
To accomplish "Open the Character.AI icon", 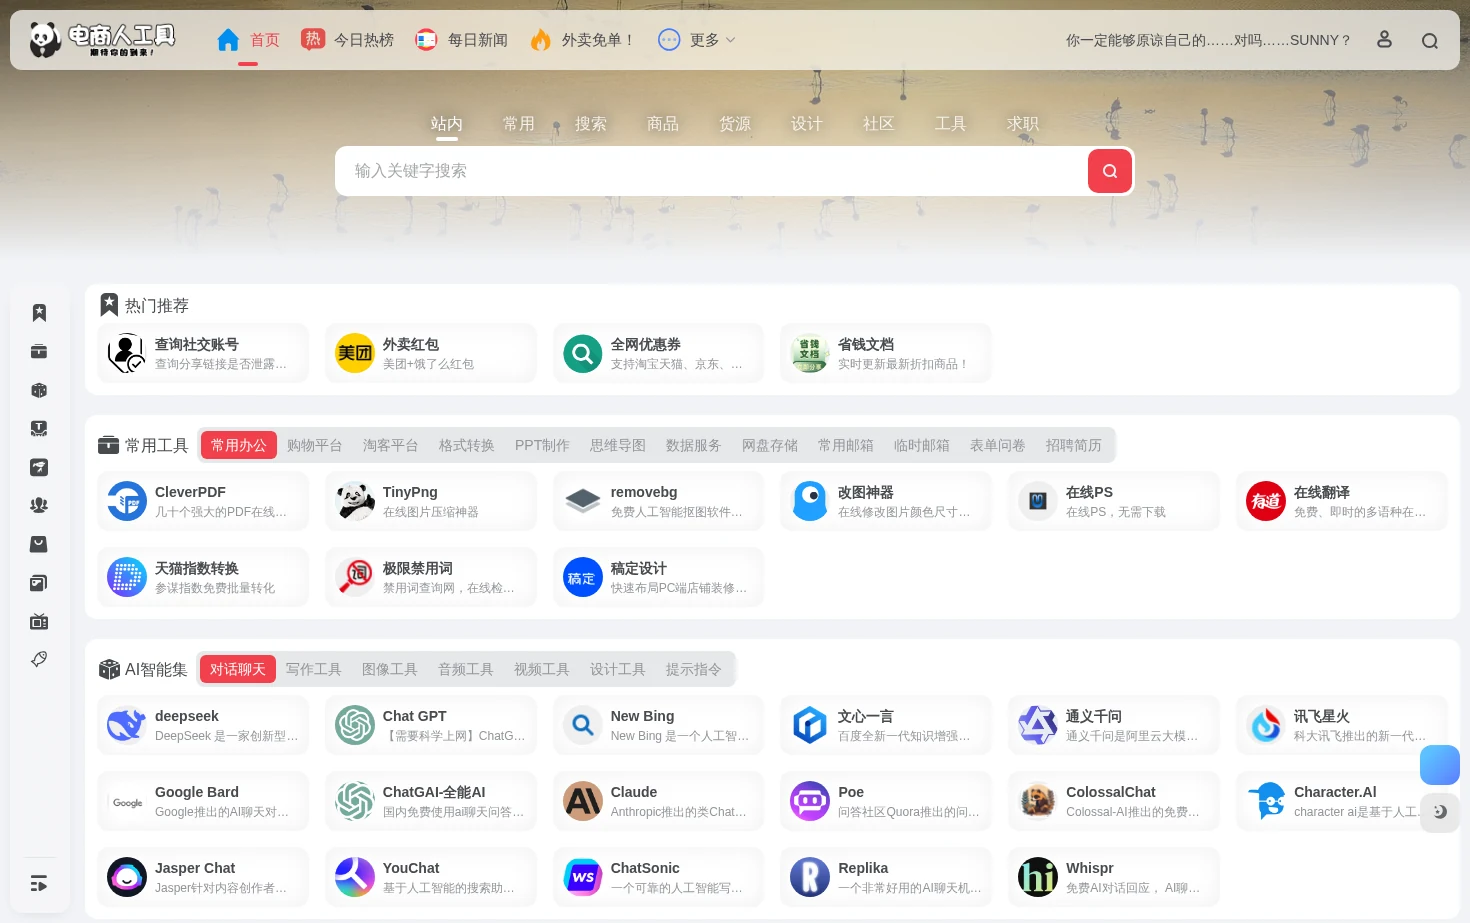I will (x=1266, y=801).
